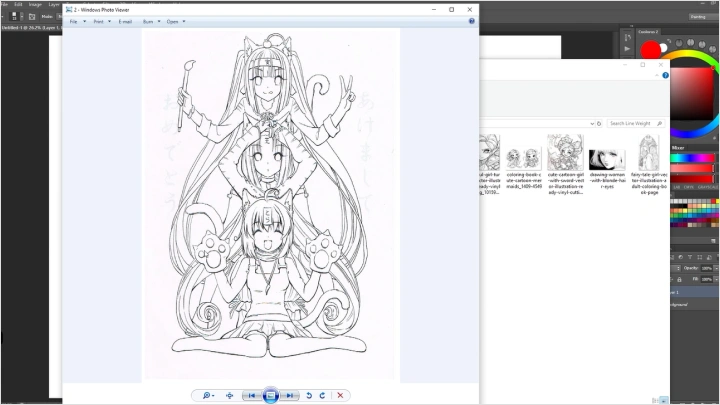The height and width of the screenshot is (405, 720).
Task: Click the Untitled-1 document tab in Photoshop
Action: point(30,28)
